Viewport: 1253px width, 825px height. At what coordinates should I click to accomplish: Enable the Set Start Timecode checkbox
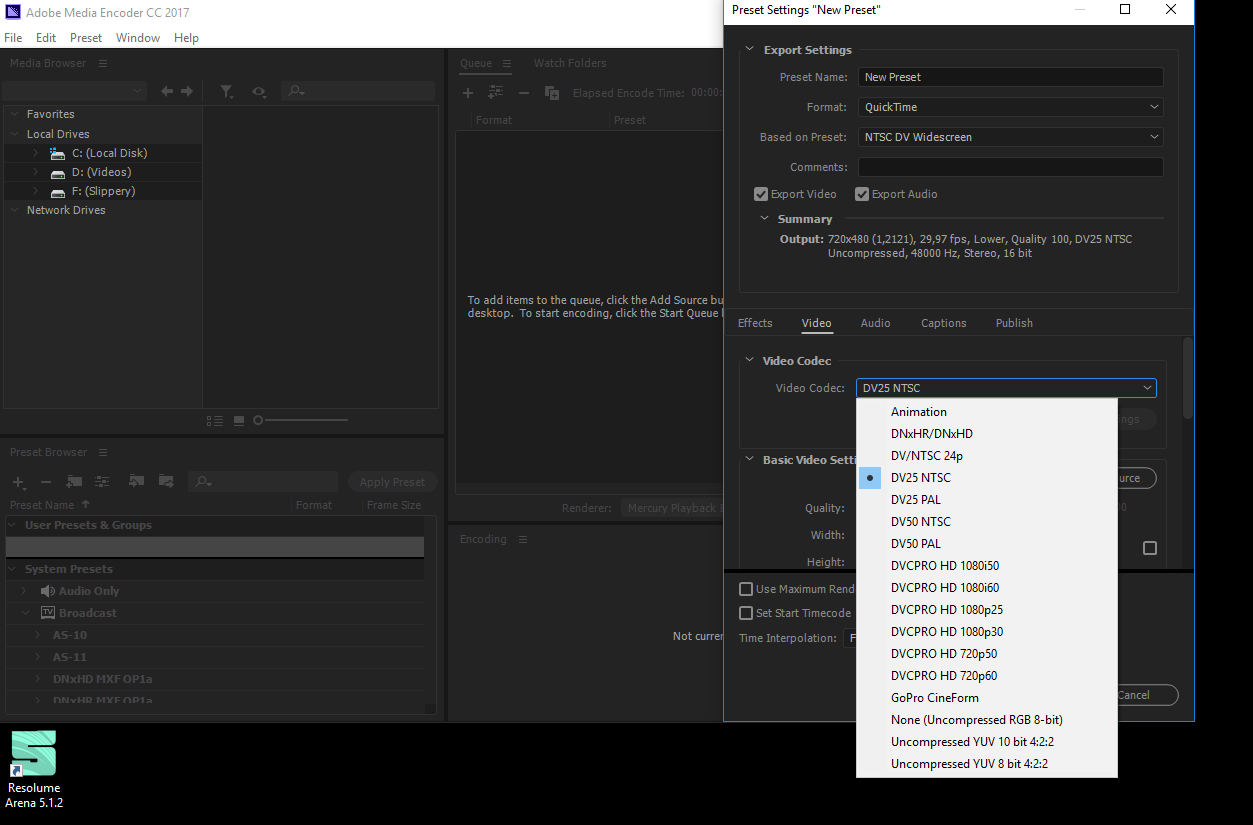[746, 613]
